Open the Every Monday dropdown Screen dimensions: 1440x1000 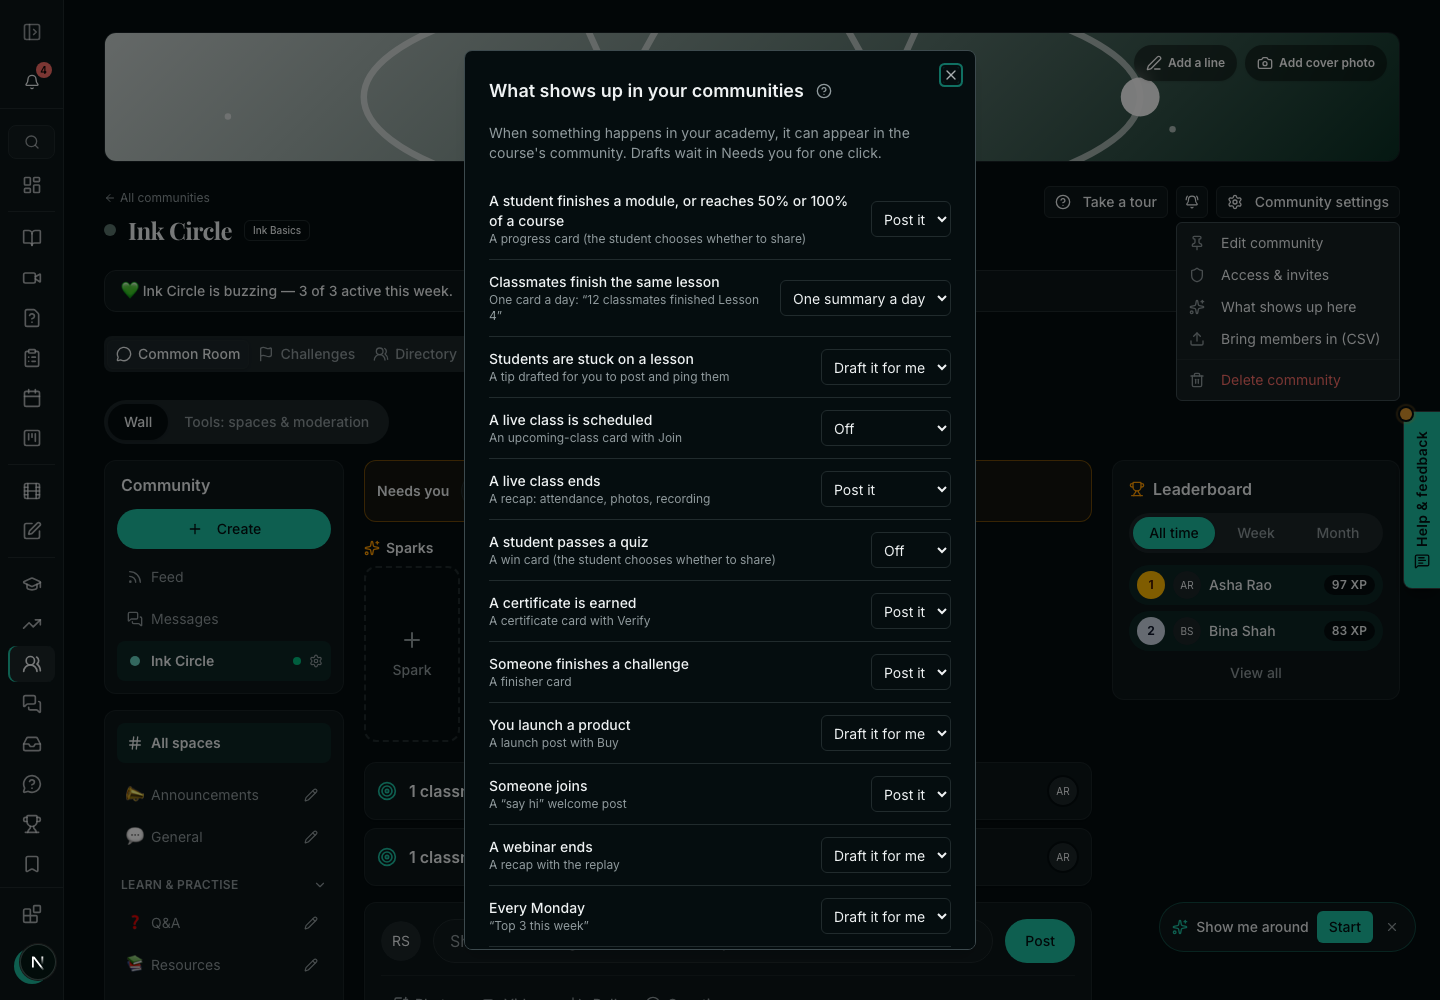(x=886, y=917)
